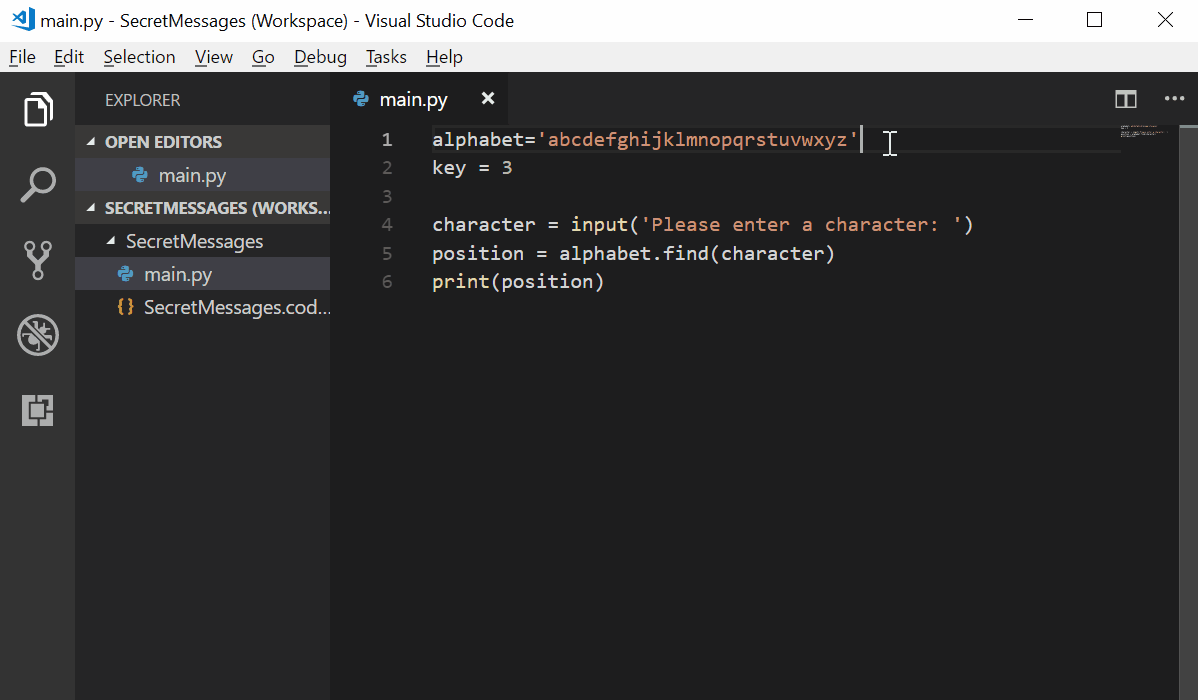Click line number 3 in gutter
The image size is (1198, 700).
point(387,196)
